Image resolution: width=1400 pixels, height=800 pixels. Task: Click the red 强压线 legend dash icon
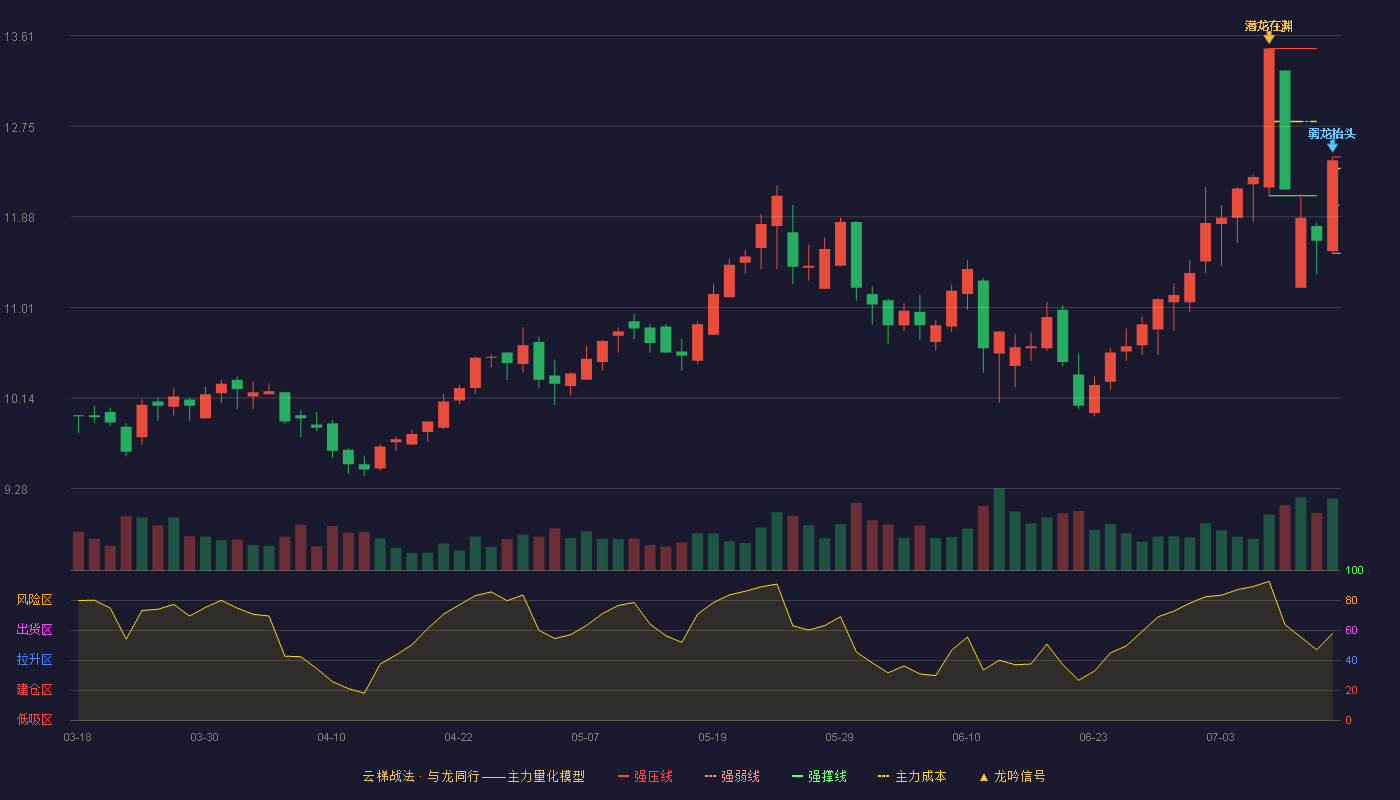623,776
